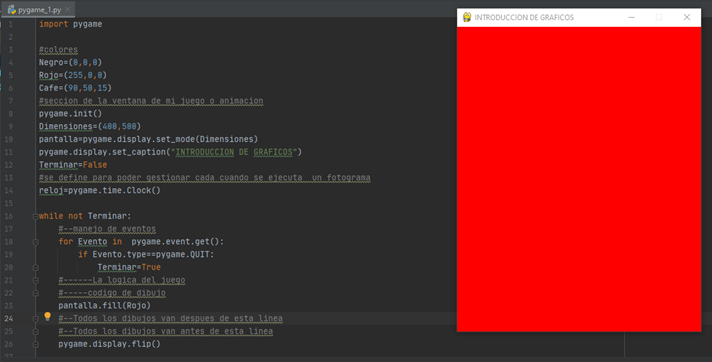The image size is (712, 362).
Task: Click 'reloj=pygame.time.Clock()' line
Action: (x=99, y=190)
